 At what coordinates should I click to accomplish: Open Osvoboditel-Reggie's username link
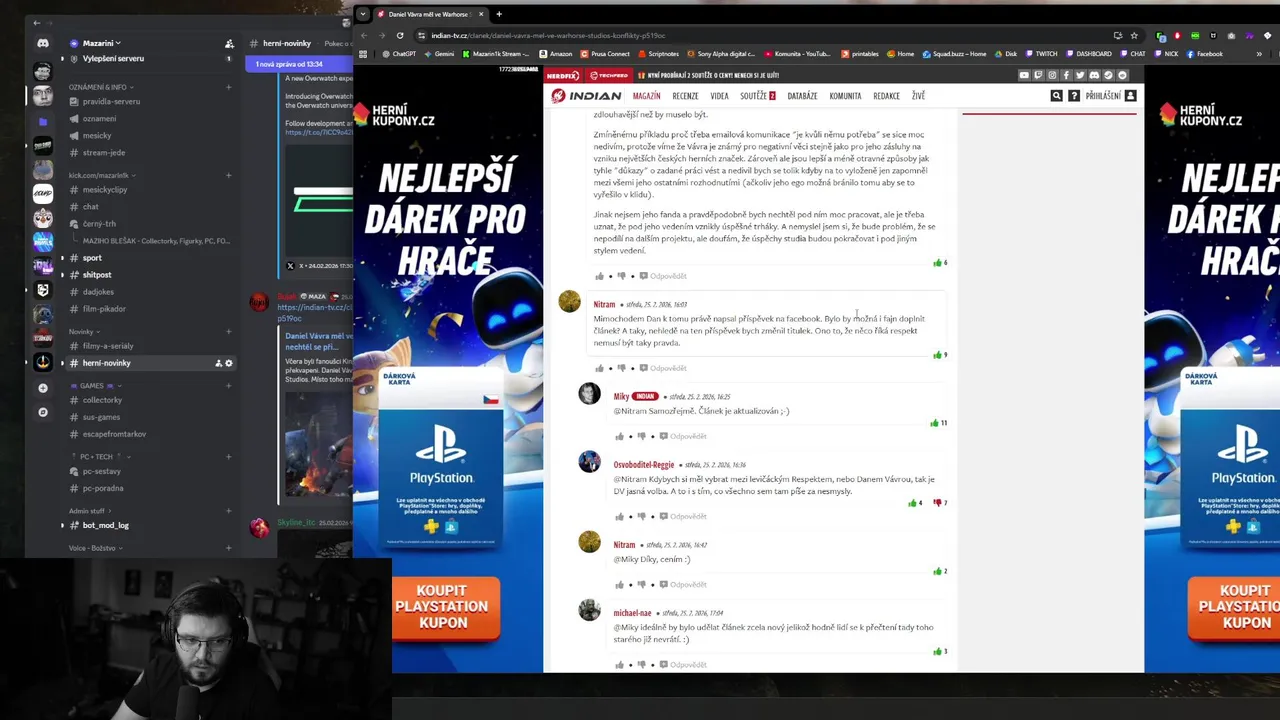[x=644, y=465]
